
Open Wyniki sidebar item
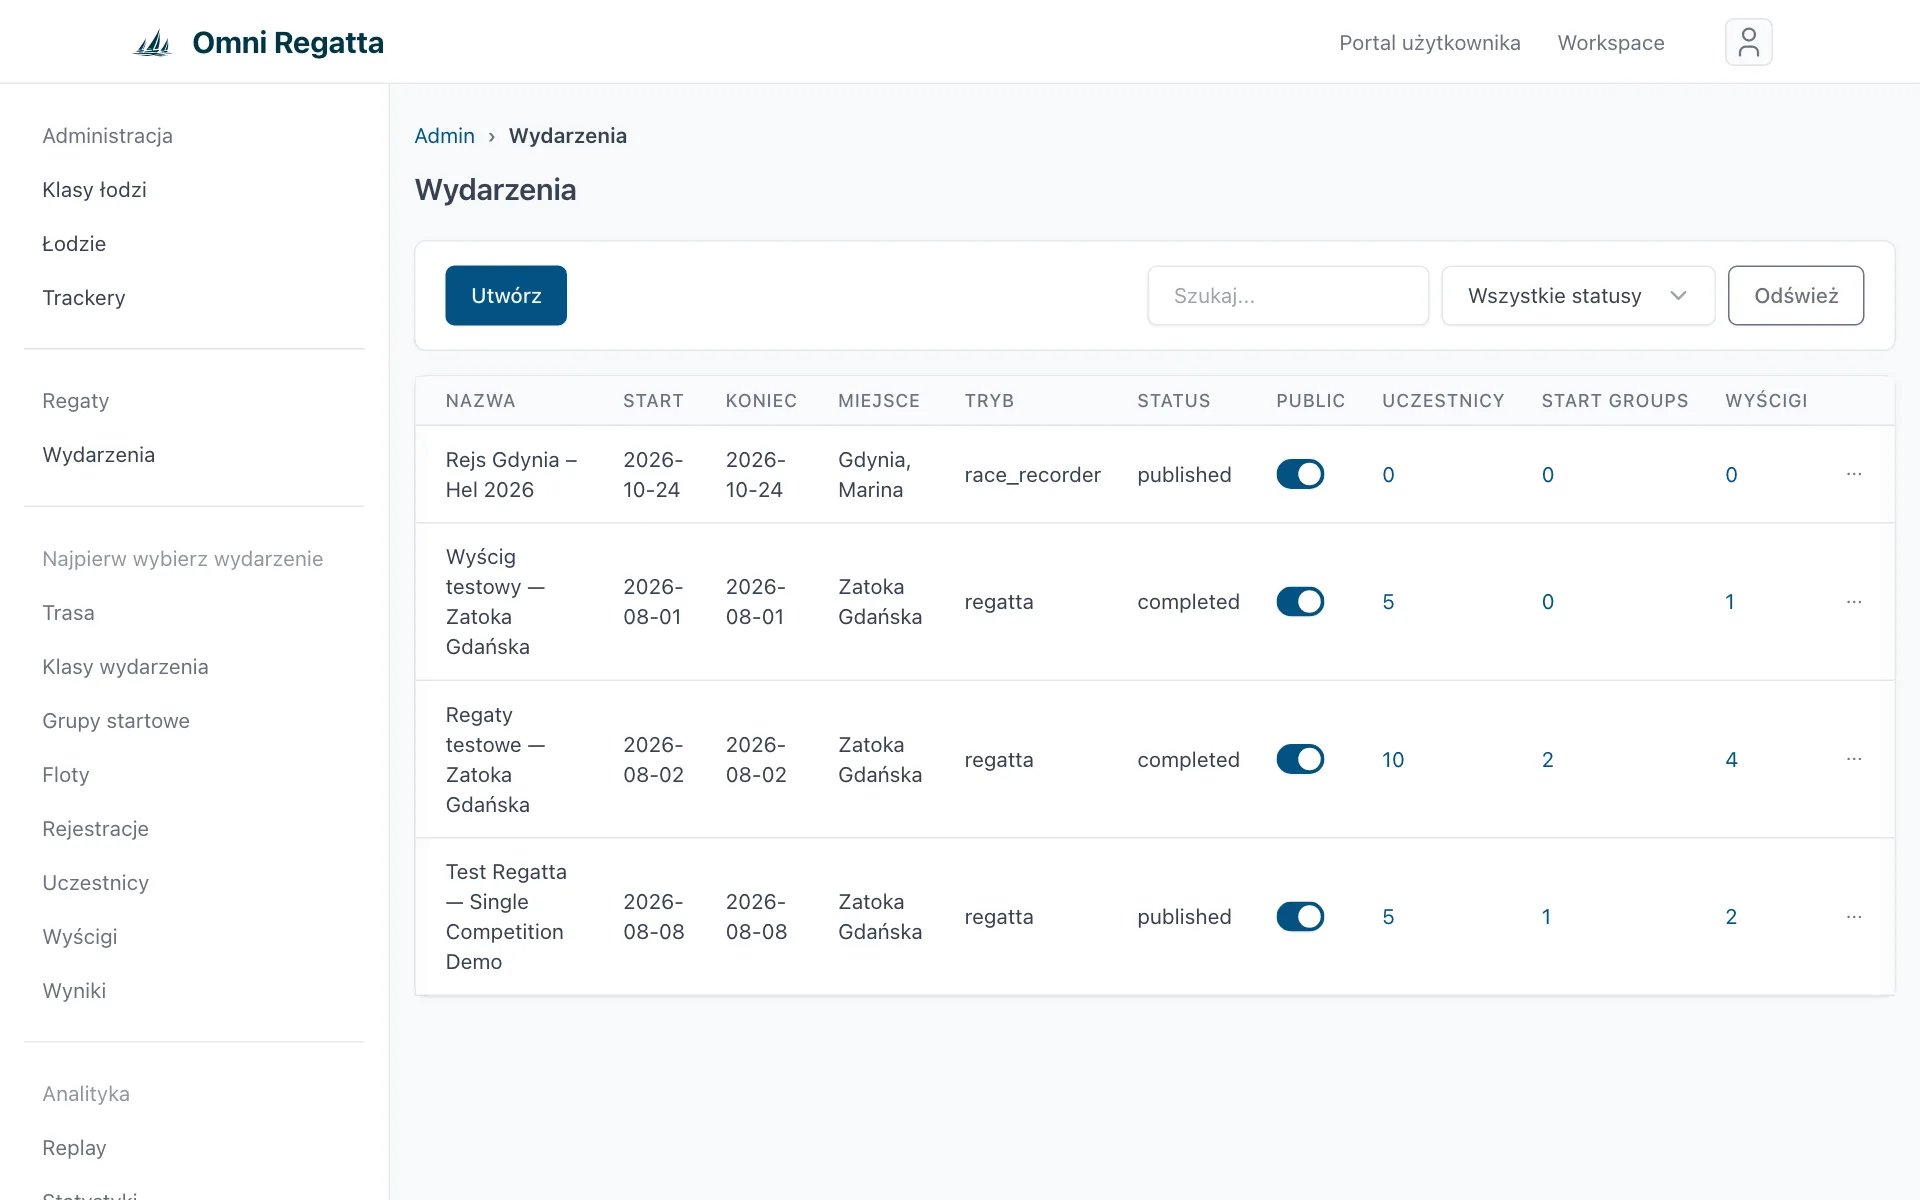[74, 991]
